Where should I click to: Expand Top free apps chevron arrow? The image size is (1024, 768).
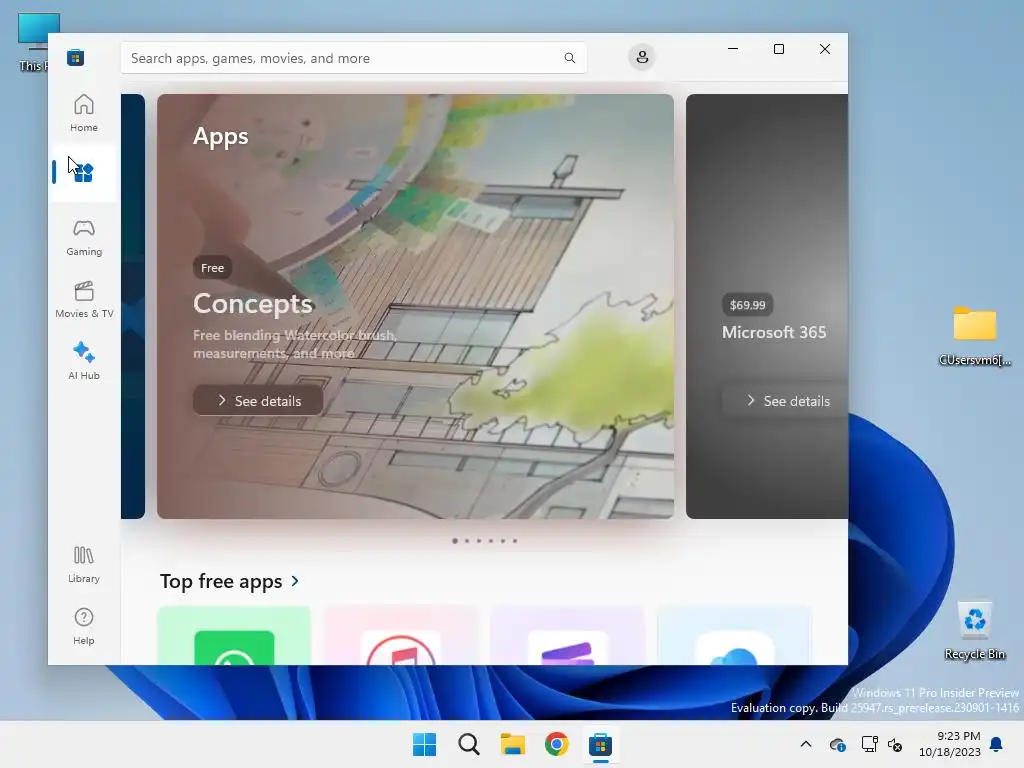295,581
